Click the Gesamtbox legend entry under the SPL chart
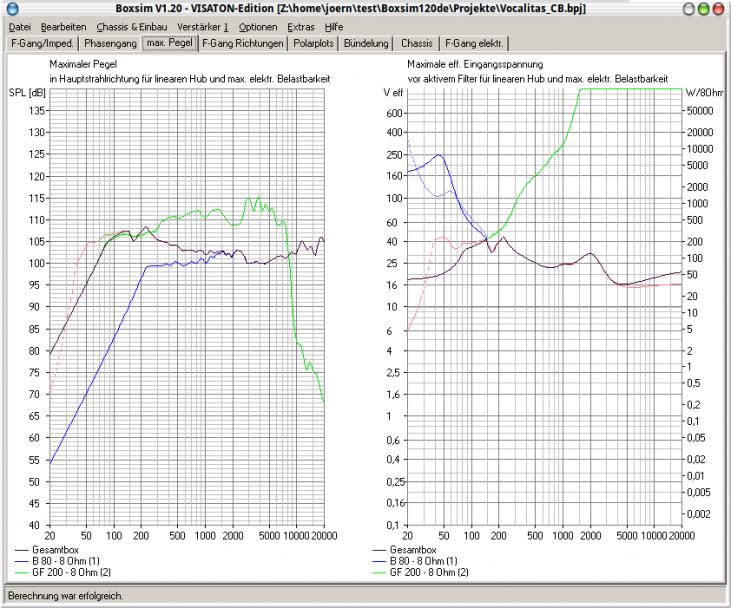 pos(50,551)
